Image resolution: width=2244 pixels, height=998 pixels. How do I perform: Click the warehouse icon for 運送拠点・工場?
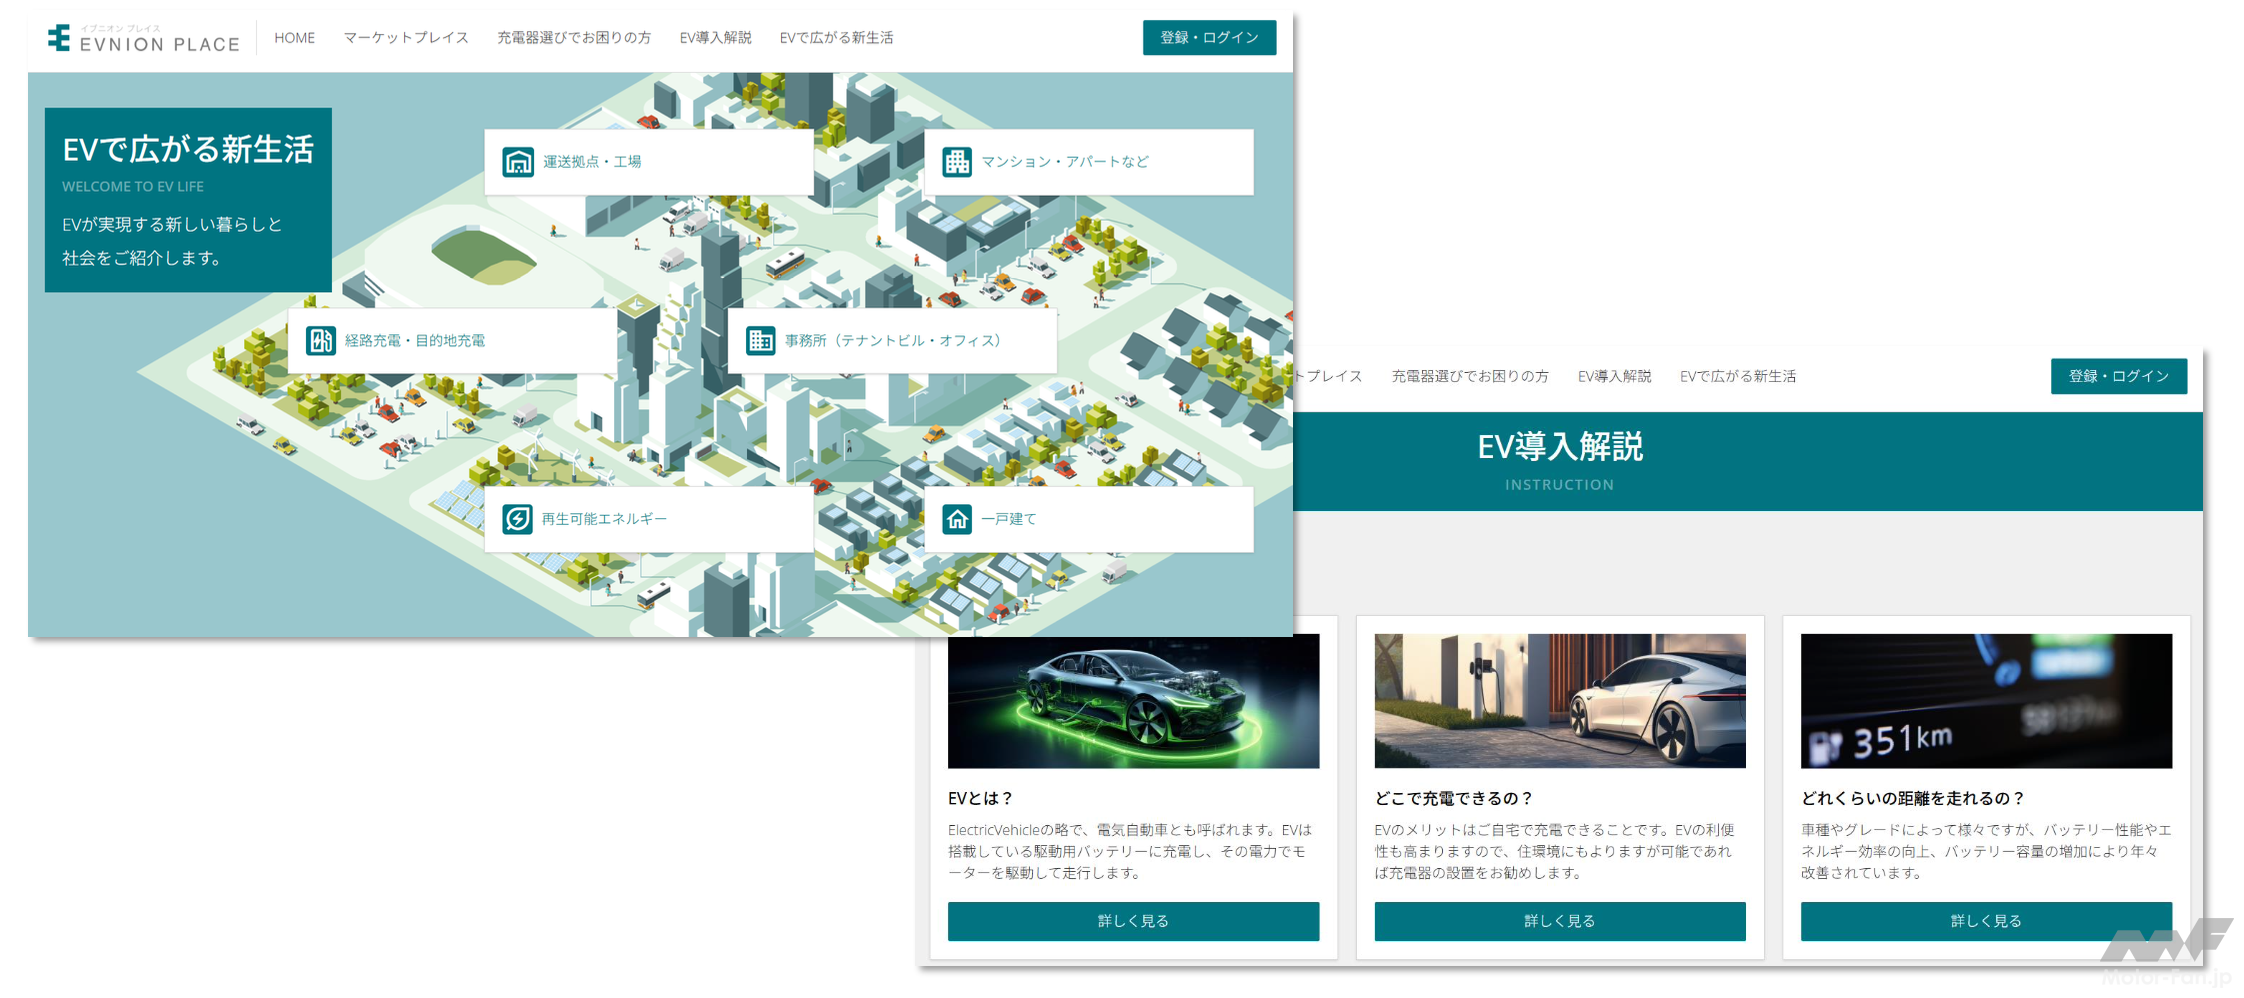pyautogui.click(x=517, y=162)
